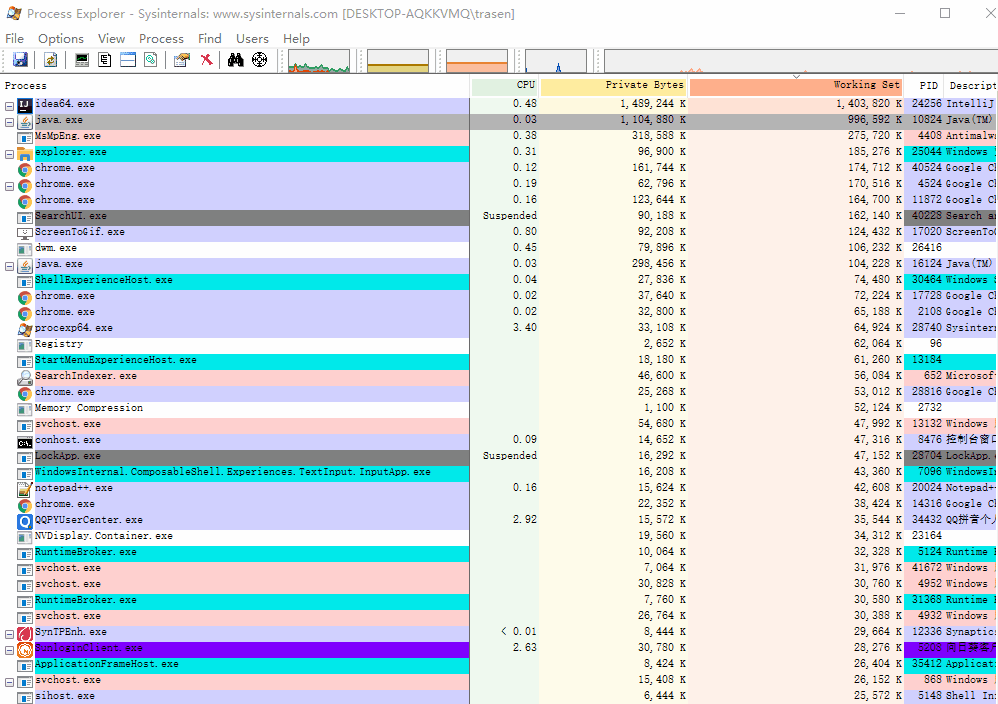This screenshot has width=998, height=704.
Task: Click the crosshair Find Window's Process icon
Action: pyautogui.click(x=260, y=60)
